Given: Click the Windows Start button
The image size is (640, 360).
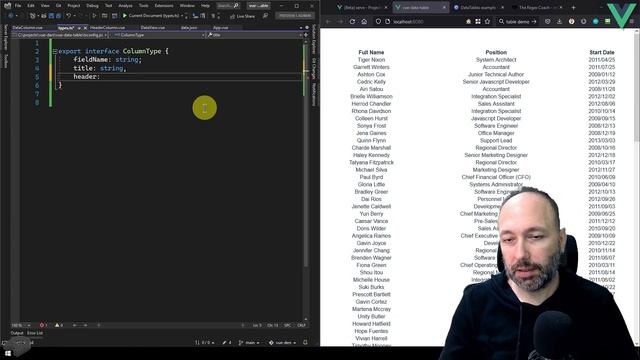Looking at the screenshot, I should 8,353.
